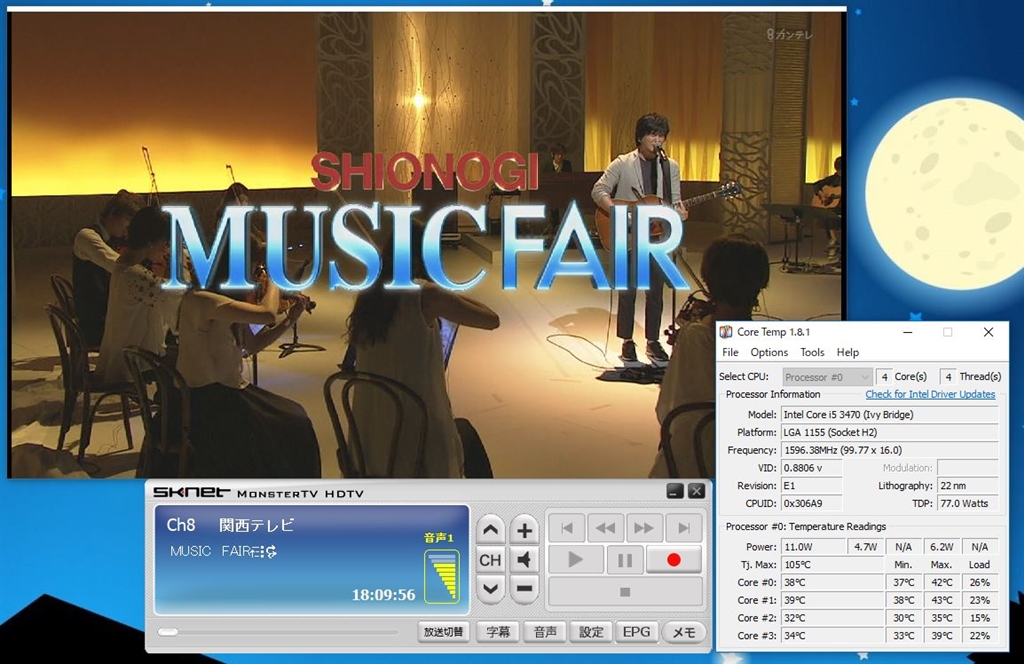This screenshot has width=1024, height=664.
Task: Open the EPG program guide
Action: click(637, 632)
